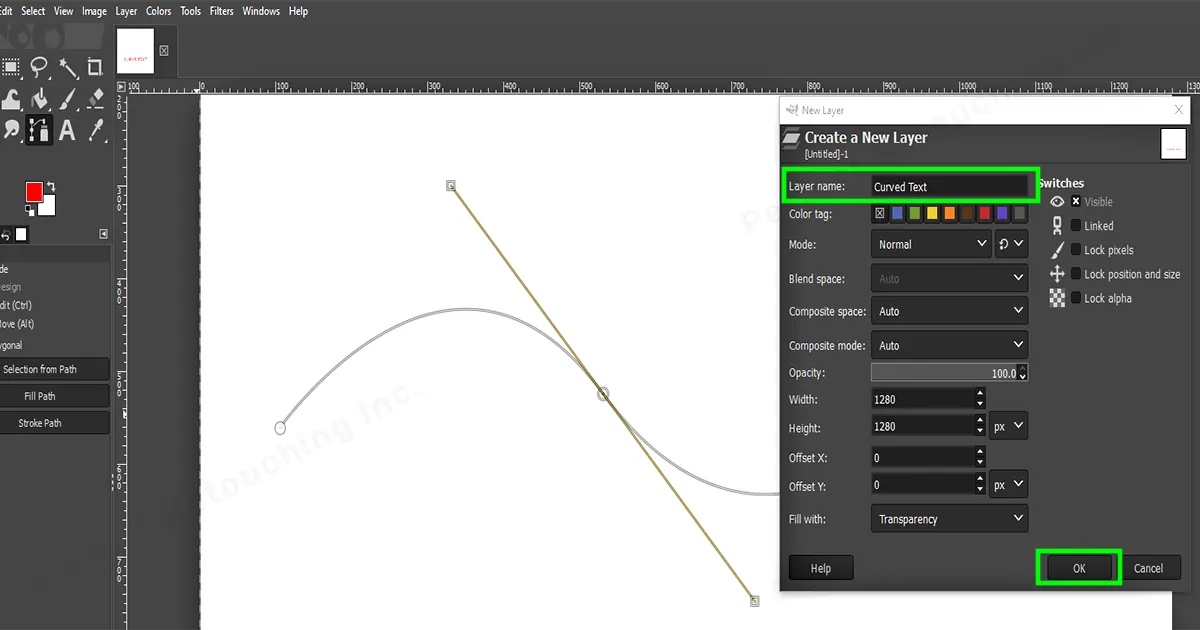1200x630 pixels.
Task: Select the Free Select lasso tool
Action: tap(39, 67)
